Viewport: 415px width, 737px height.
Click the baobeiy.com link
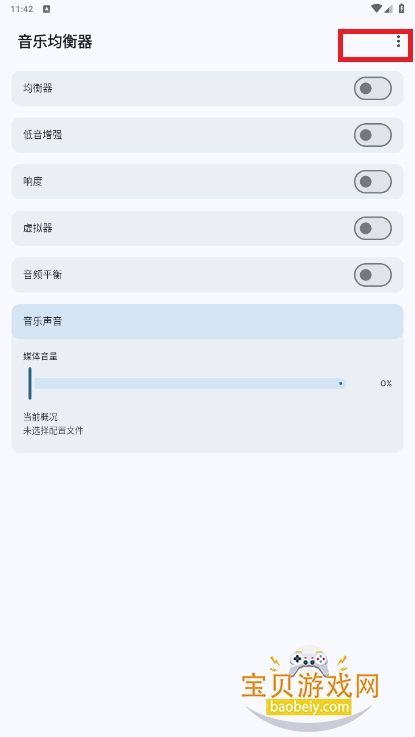coord(310,707)
